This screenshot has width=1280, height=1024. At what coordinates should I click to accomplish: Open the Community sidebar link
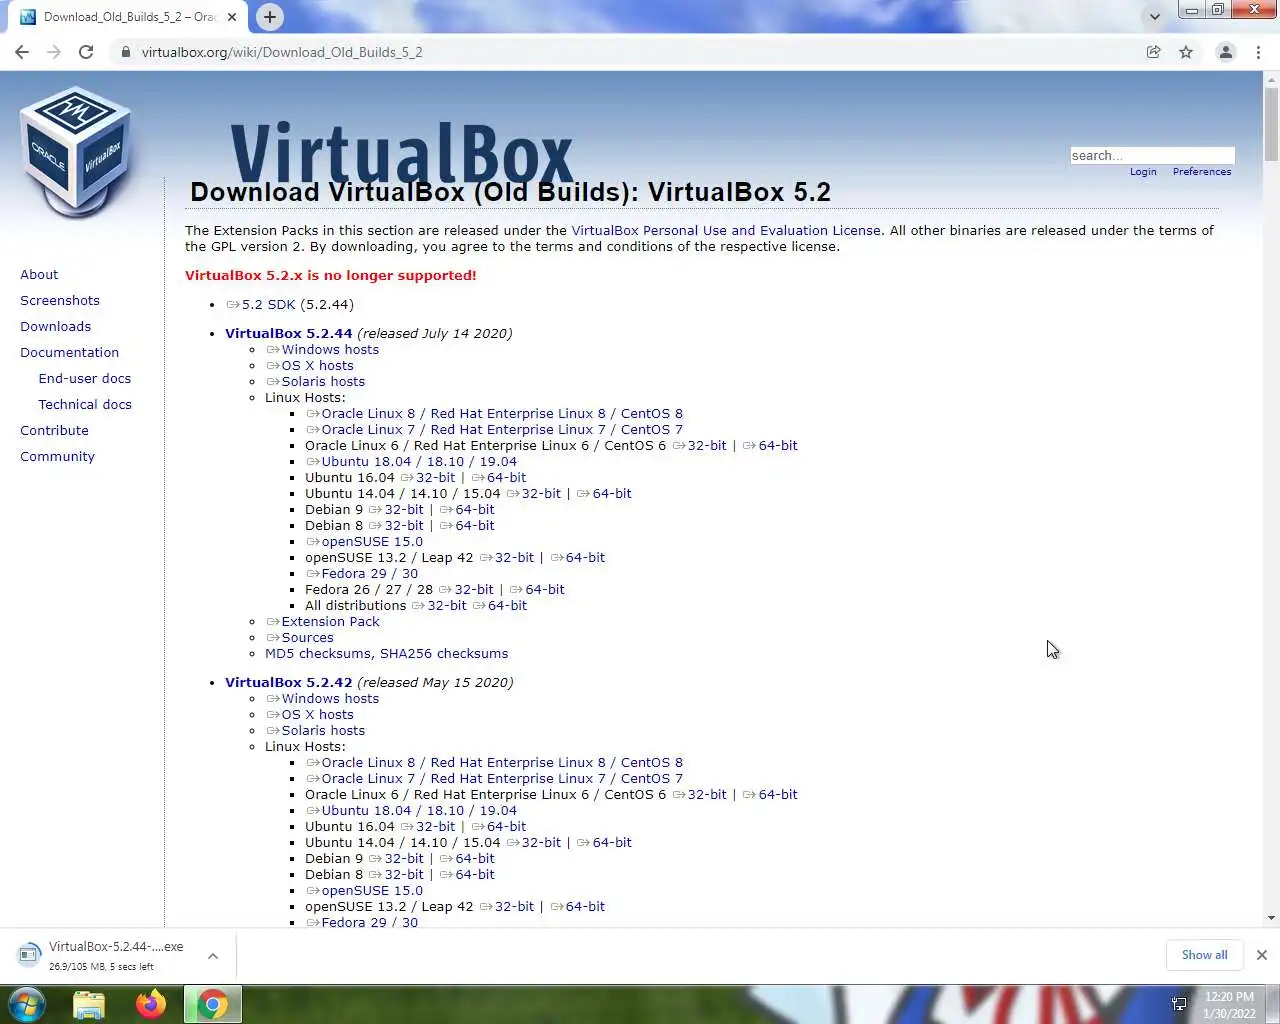coord(57,457)
